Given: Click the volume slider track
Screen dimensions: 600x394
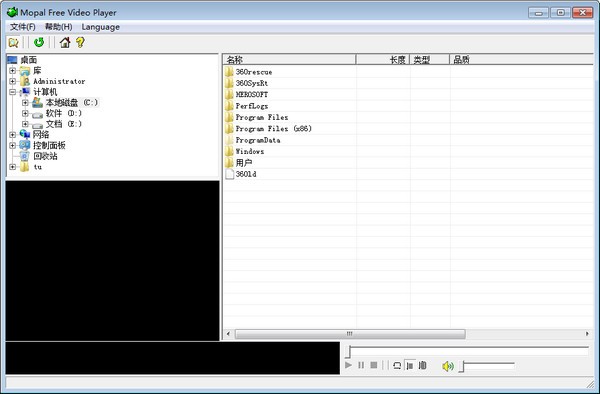Looking at the screenshot, I should 488,366.
